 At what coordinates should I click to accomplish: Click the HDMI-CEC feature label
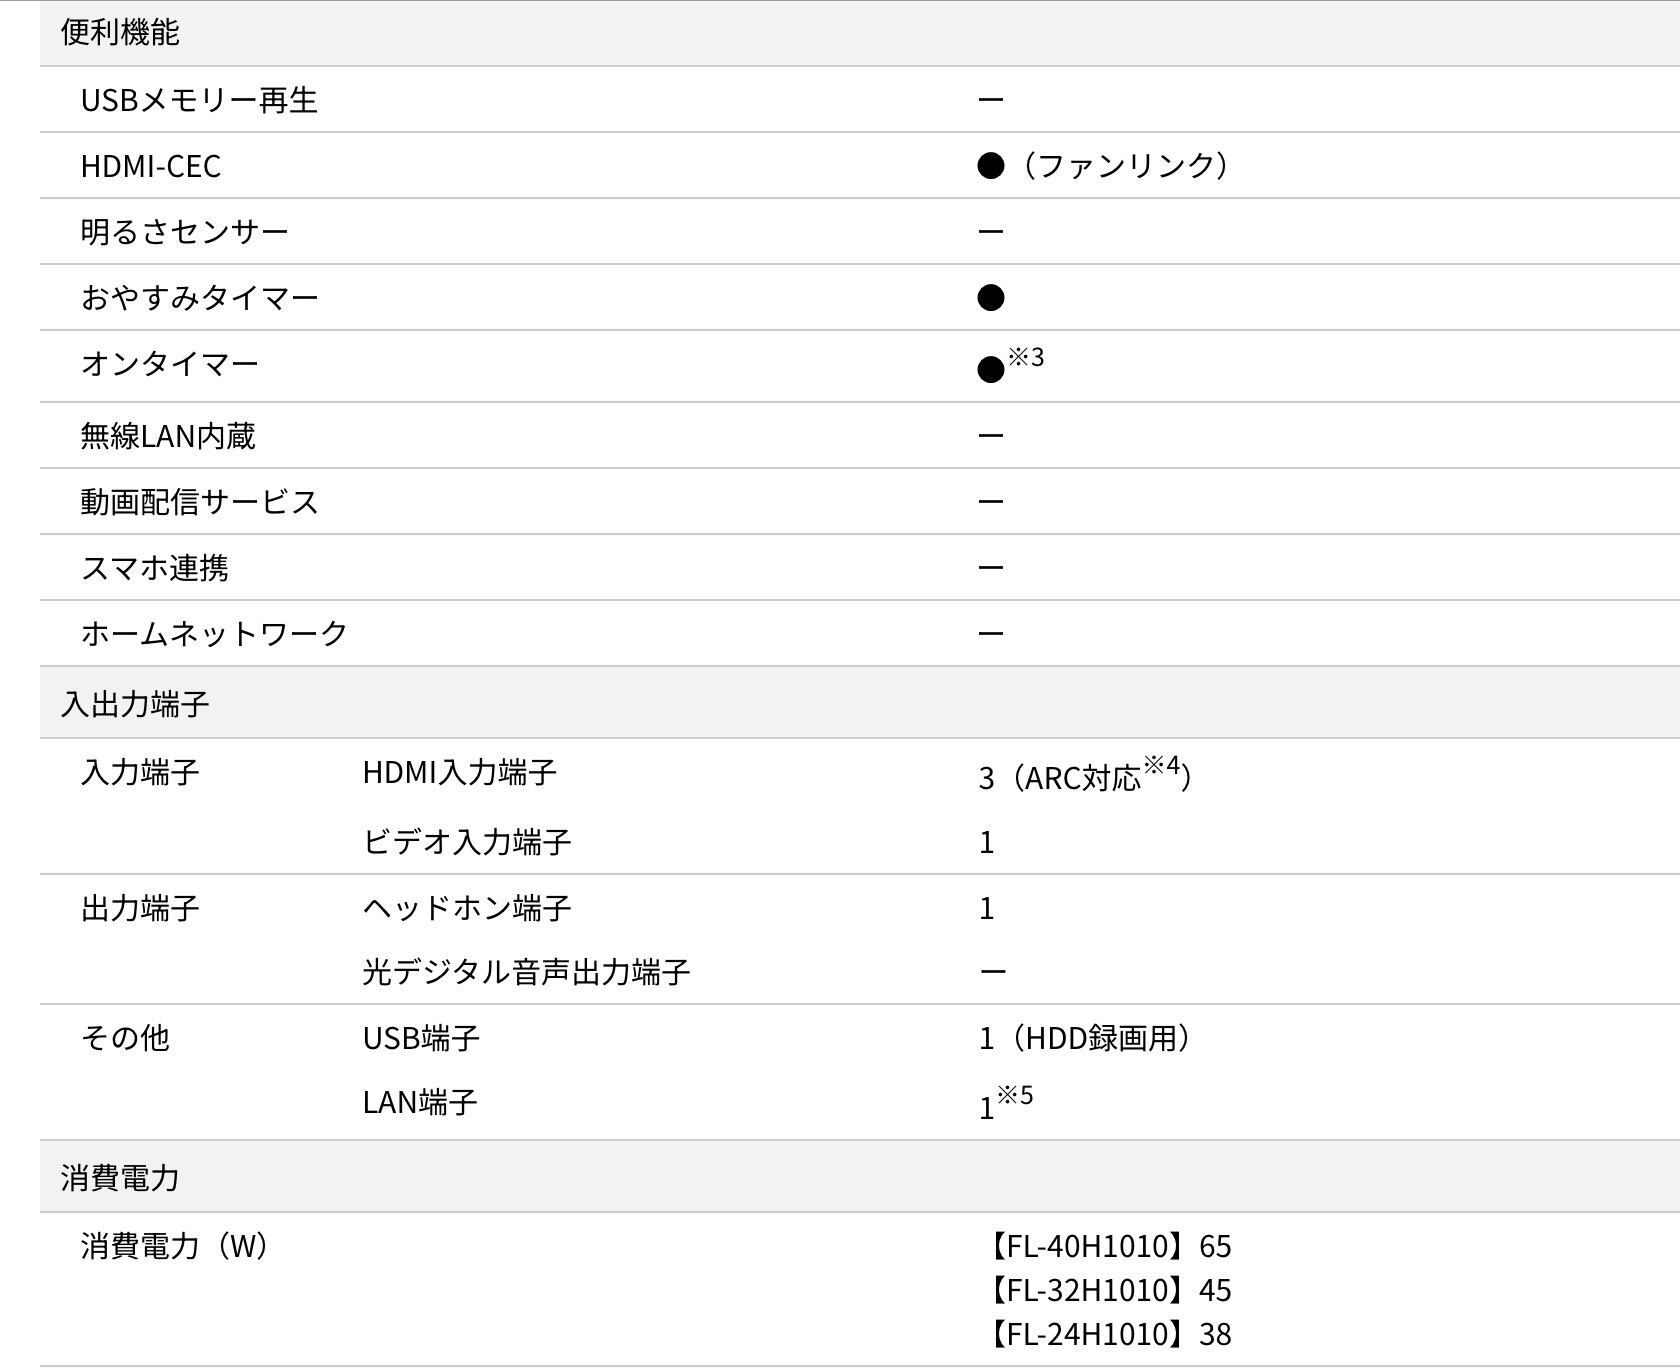tap(151, 166)
